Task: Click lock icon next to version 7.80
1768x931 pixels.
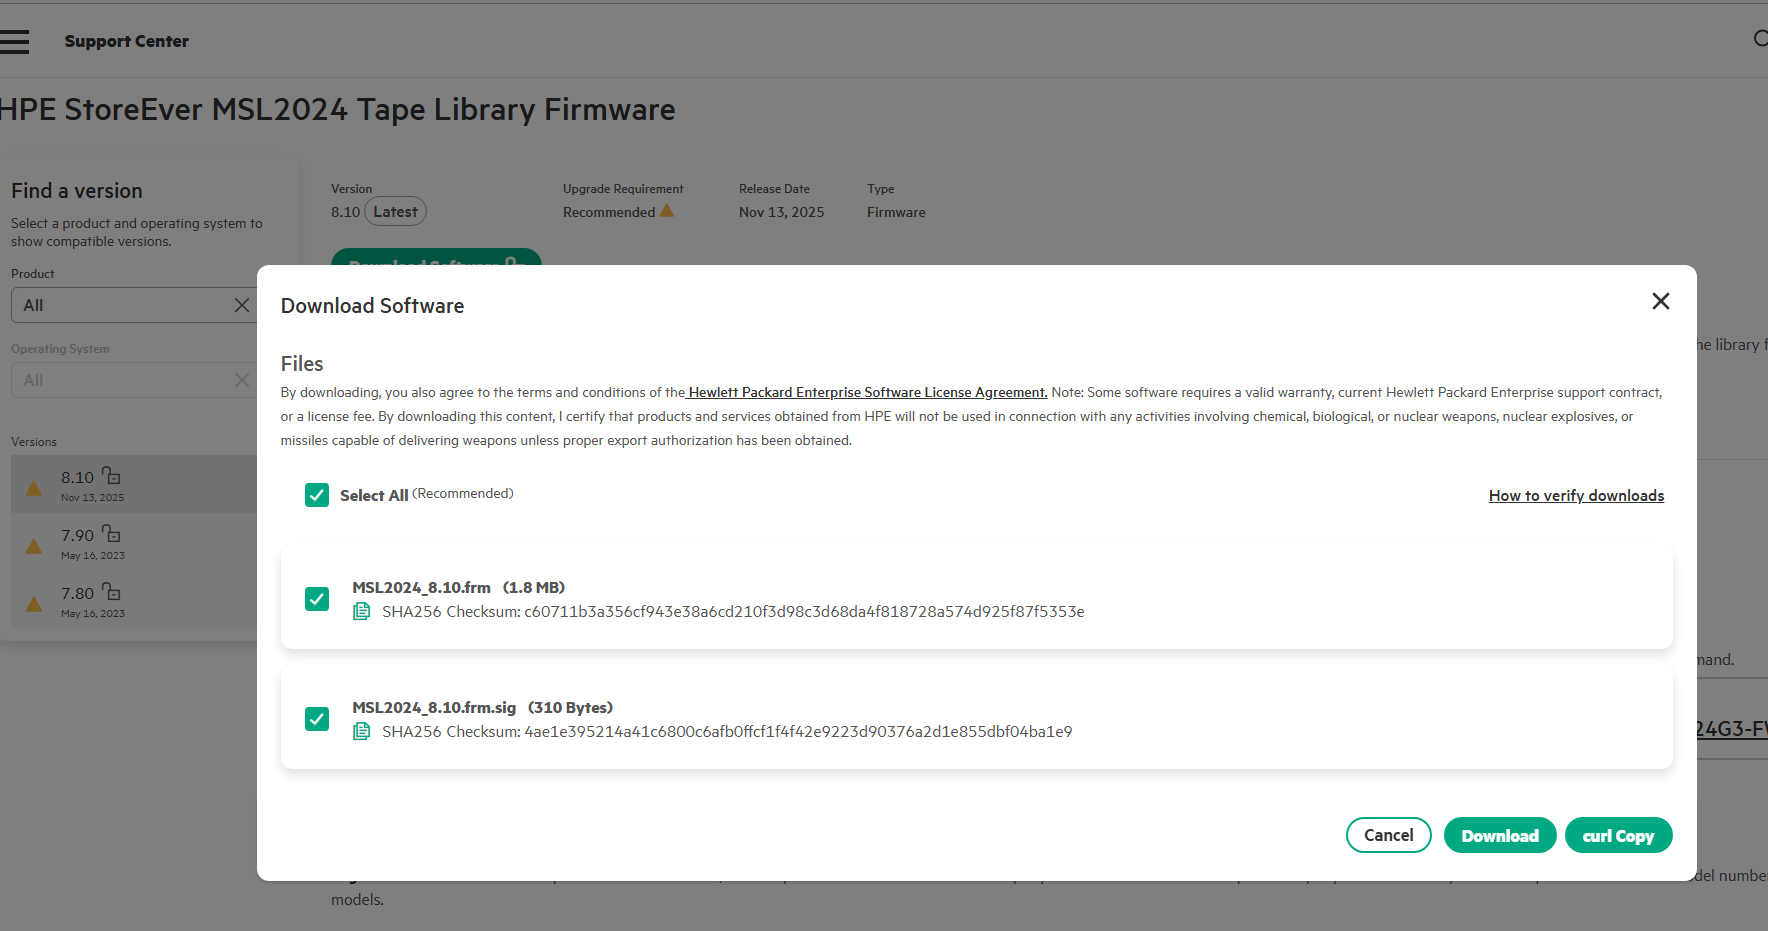Action: 111,592
